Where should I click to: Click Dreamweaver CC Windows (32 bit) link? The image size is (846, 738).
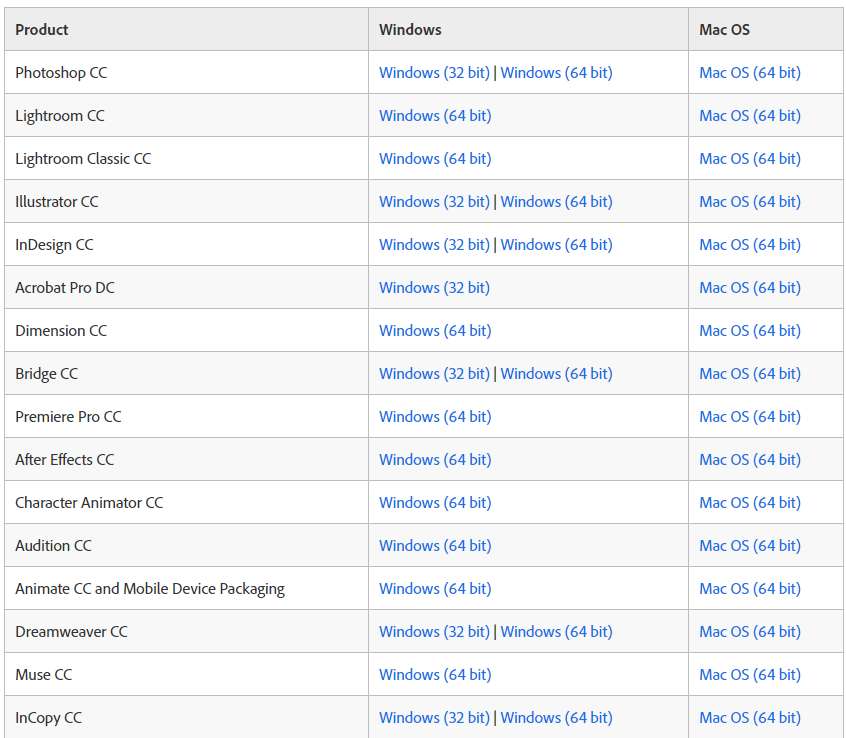(x=434, y=632)
